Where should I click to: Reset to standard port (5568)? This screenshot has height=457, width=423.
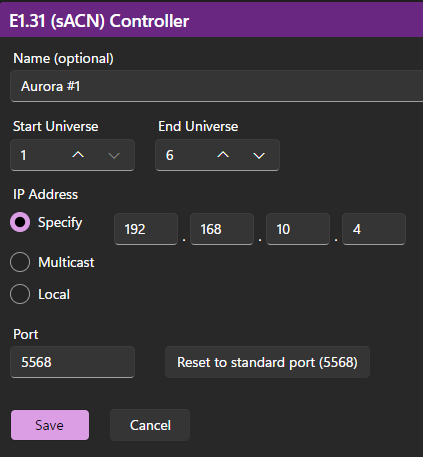[x=267, y=362]
